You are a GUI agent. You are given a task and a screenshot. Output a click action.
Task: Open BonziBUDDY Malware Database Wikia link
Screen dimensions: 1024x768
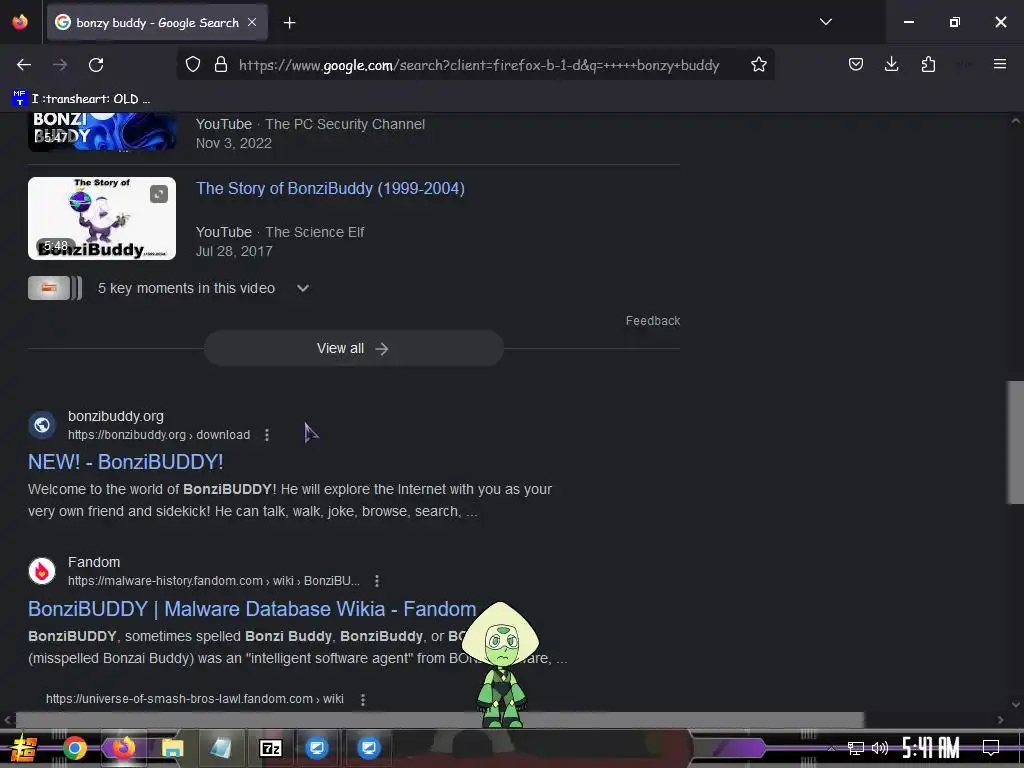pyautogui.click(x=252, y=609)
